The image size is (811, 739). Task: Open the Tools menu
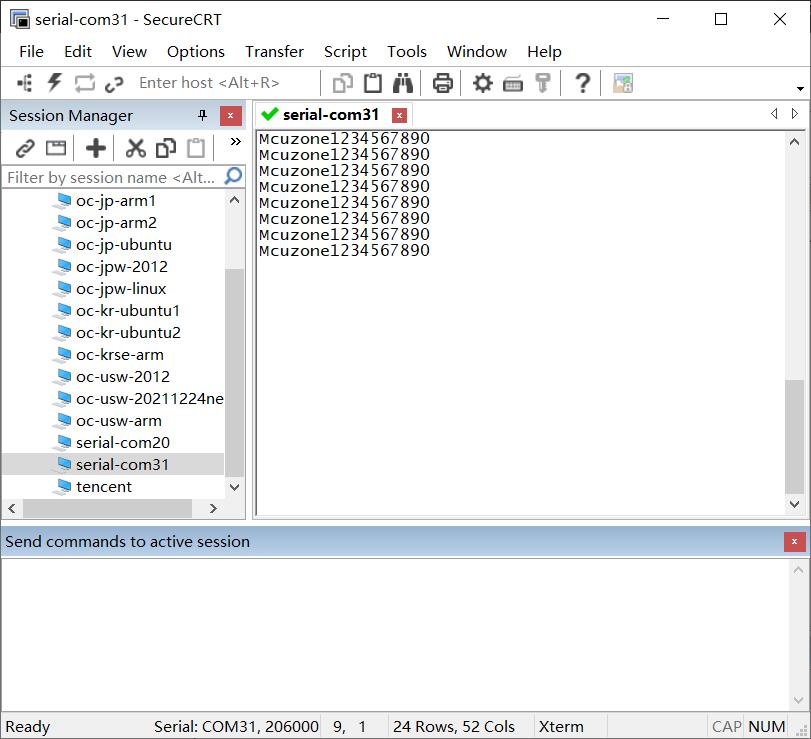[407, 52]
